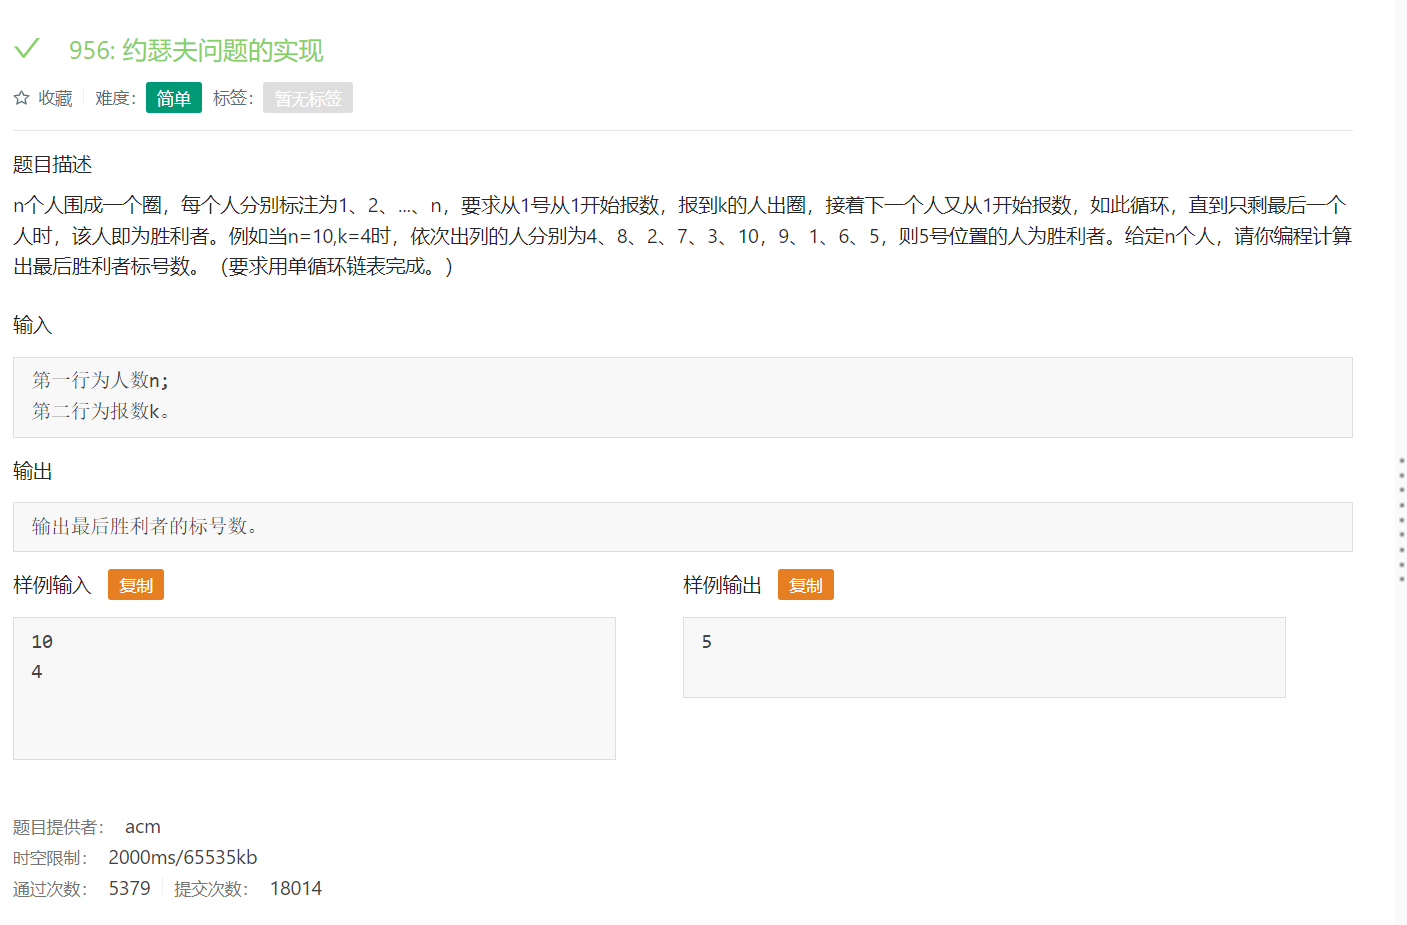This screenshot has width=1407, height=925.
Task: Click the 暂无标签 tag chip
Action: (307, 97)
